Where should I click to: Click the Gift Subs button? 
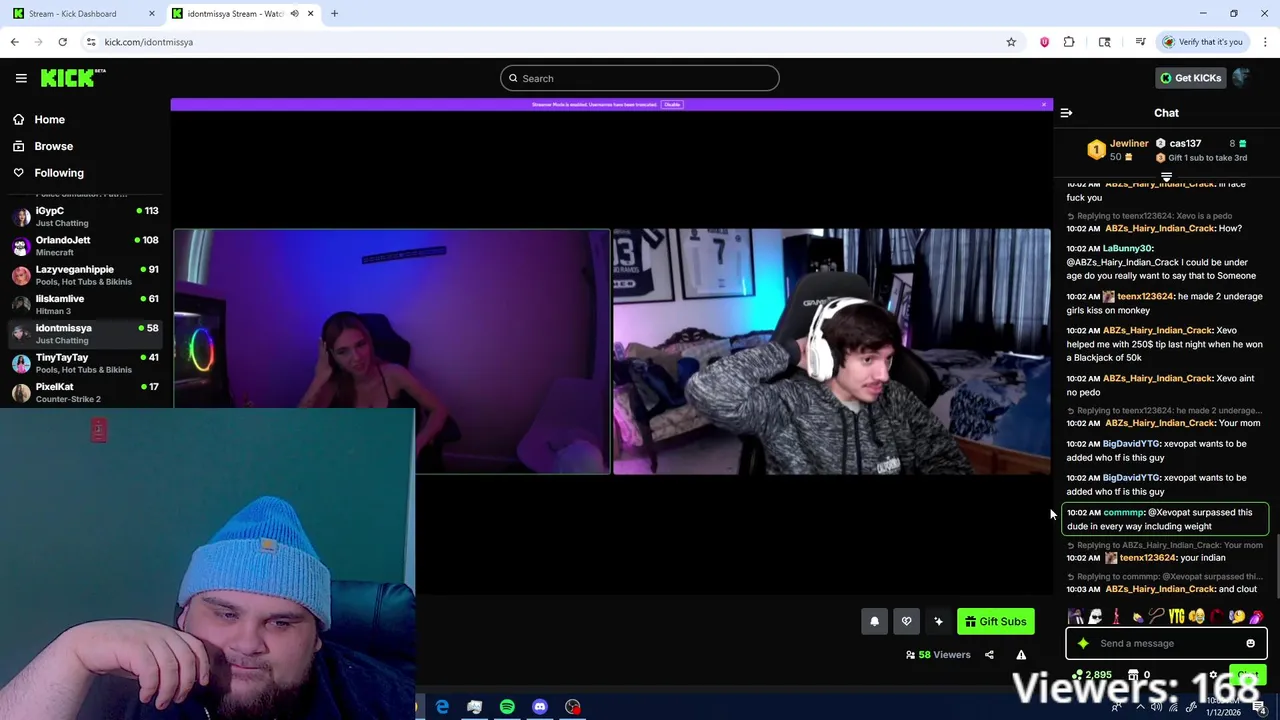[995, 622]
